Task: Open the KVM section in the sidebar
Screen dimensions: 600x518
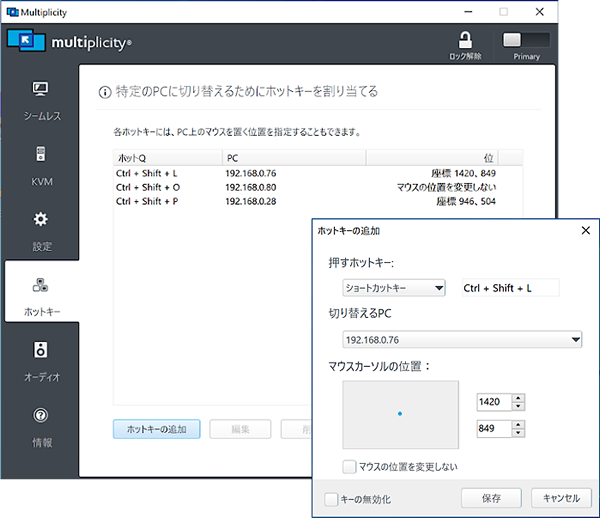Action: coord(41,166)
